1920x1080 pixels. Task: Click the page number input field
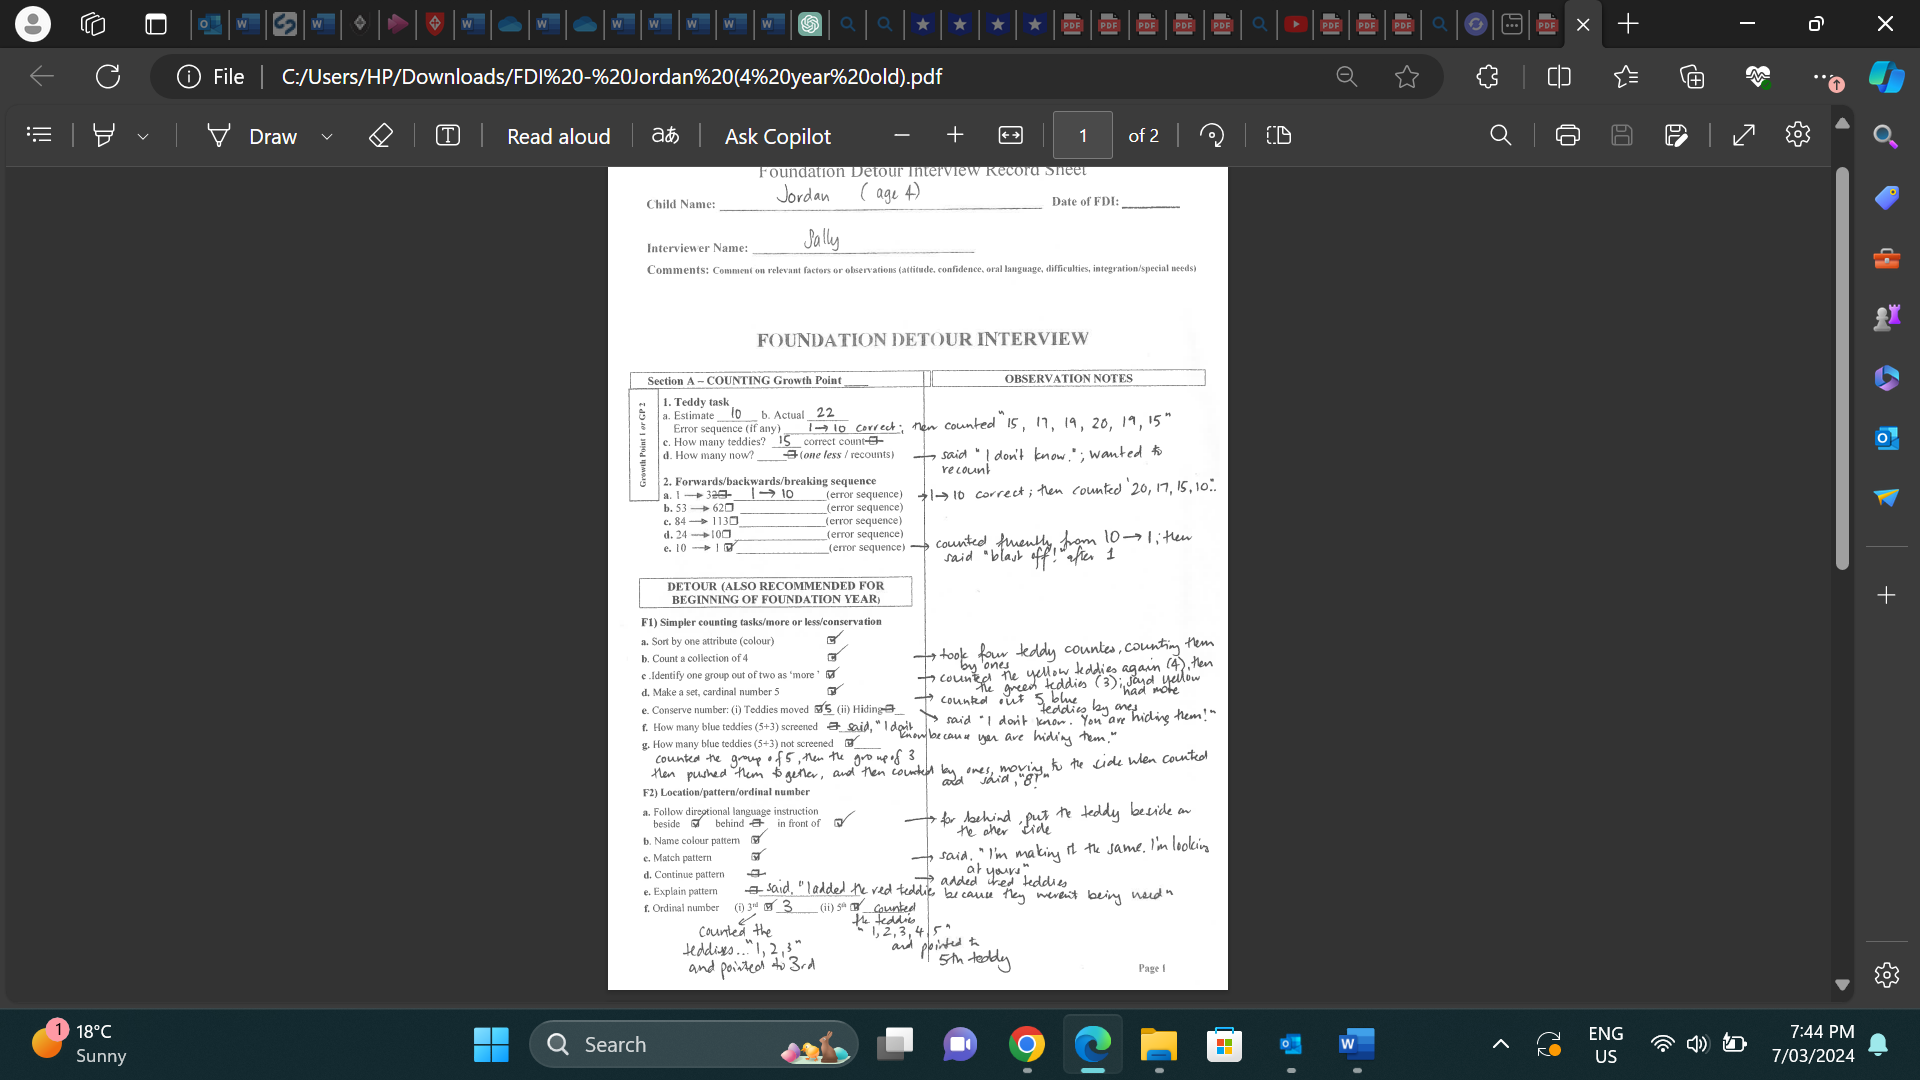pos(1083,135)
